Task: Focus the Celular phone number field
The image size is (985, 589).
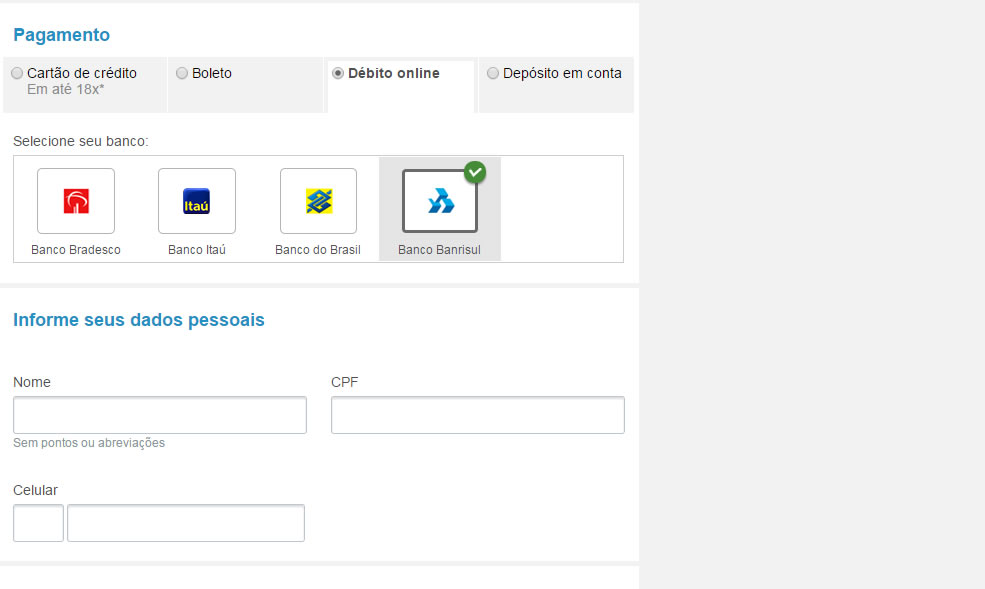Action: click(x=186, y=523)
